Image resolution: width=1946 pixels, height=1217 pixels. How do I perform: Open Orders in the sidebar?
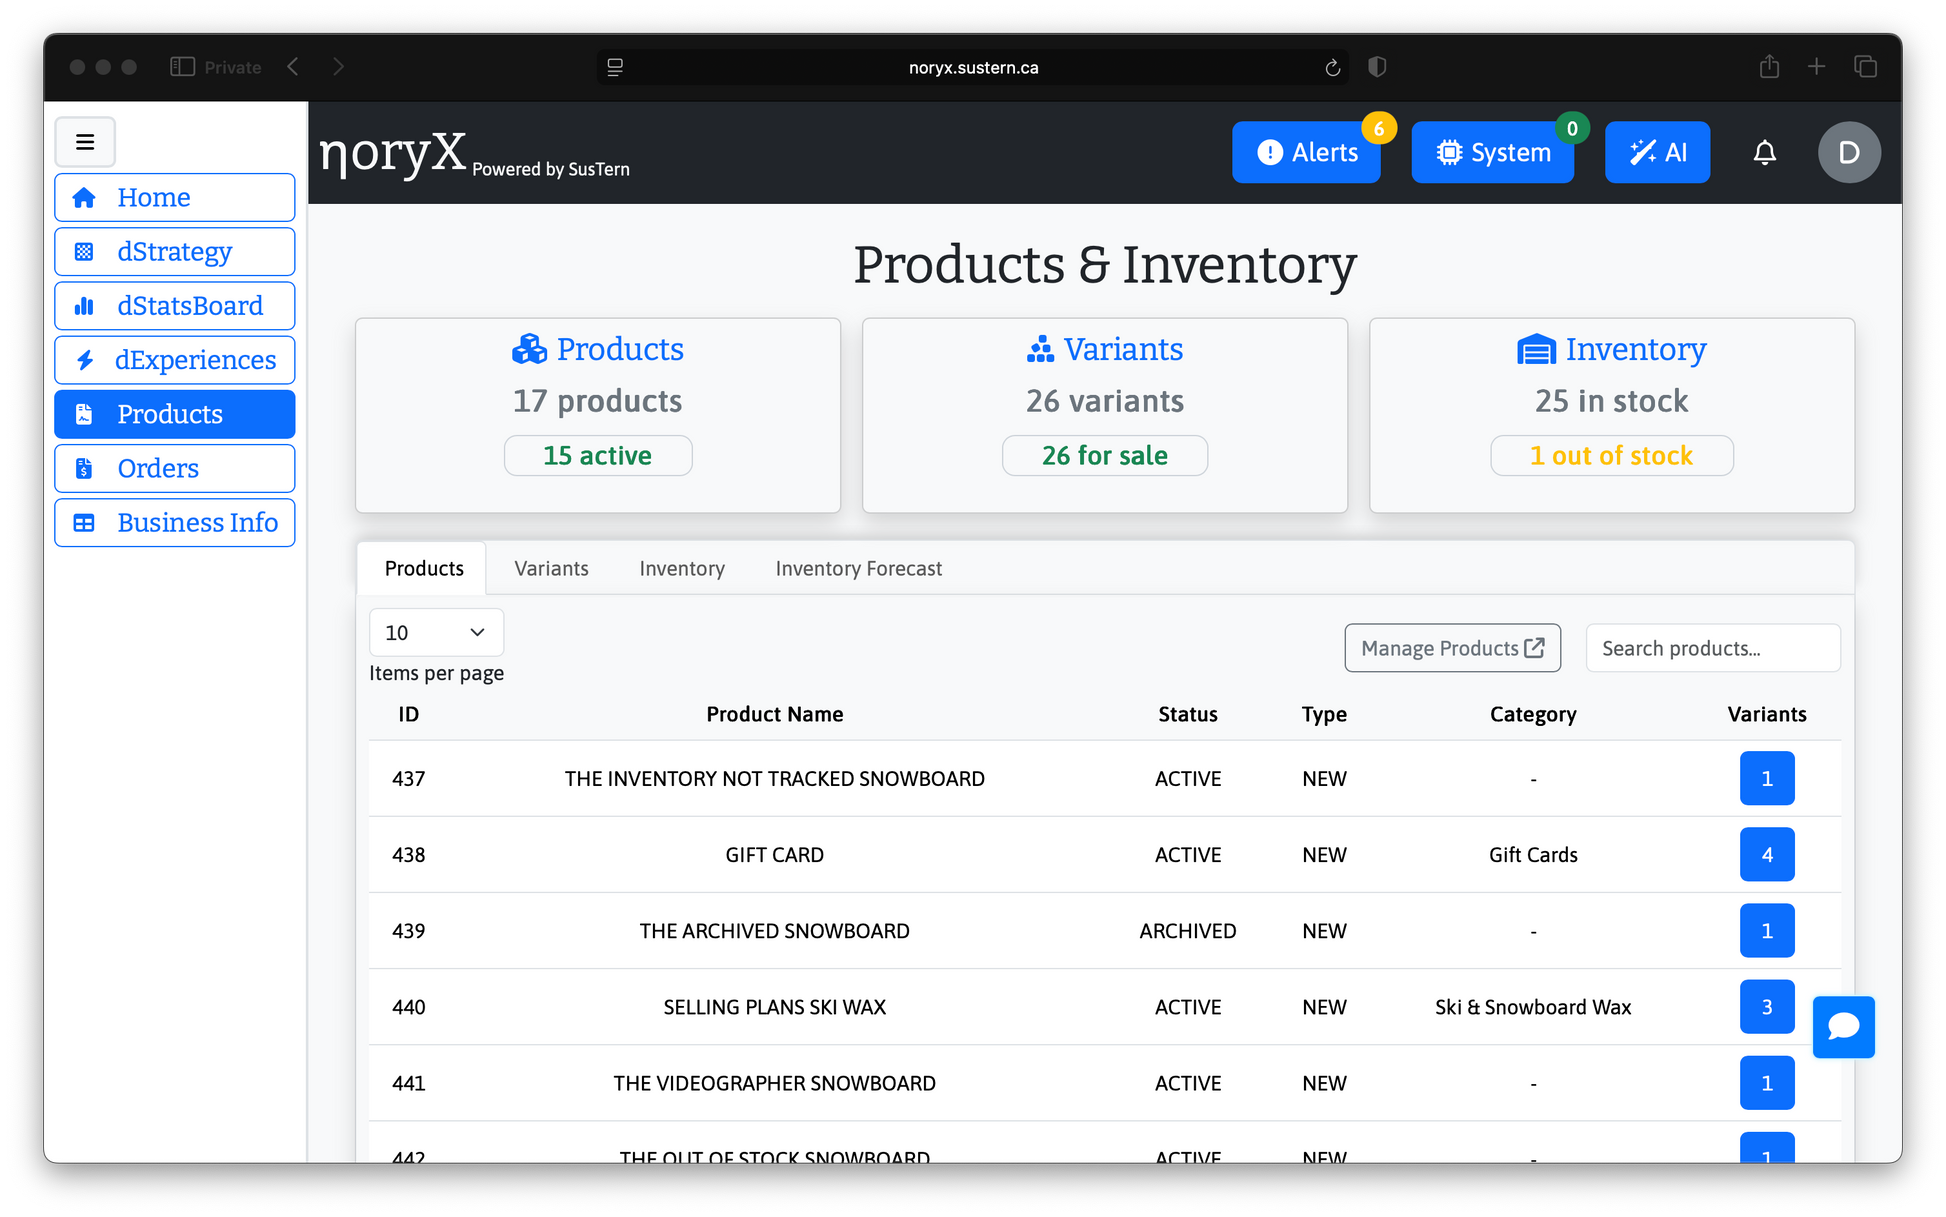pos(175,468)
